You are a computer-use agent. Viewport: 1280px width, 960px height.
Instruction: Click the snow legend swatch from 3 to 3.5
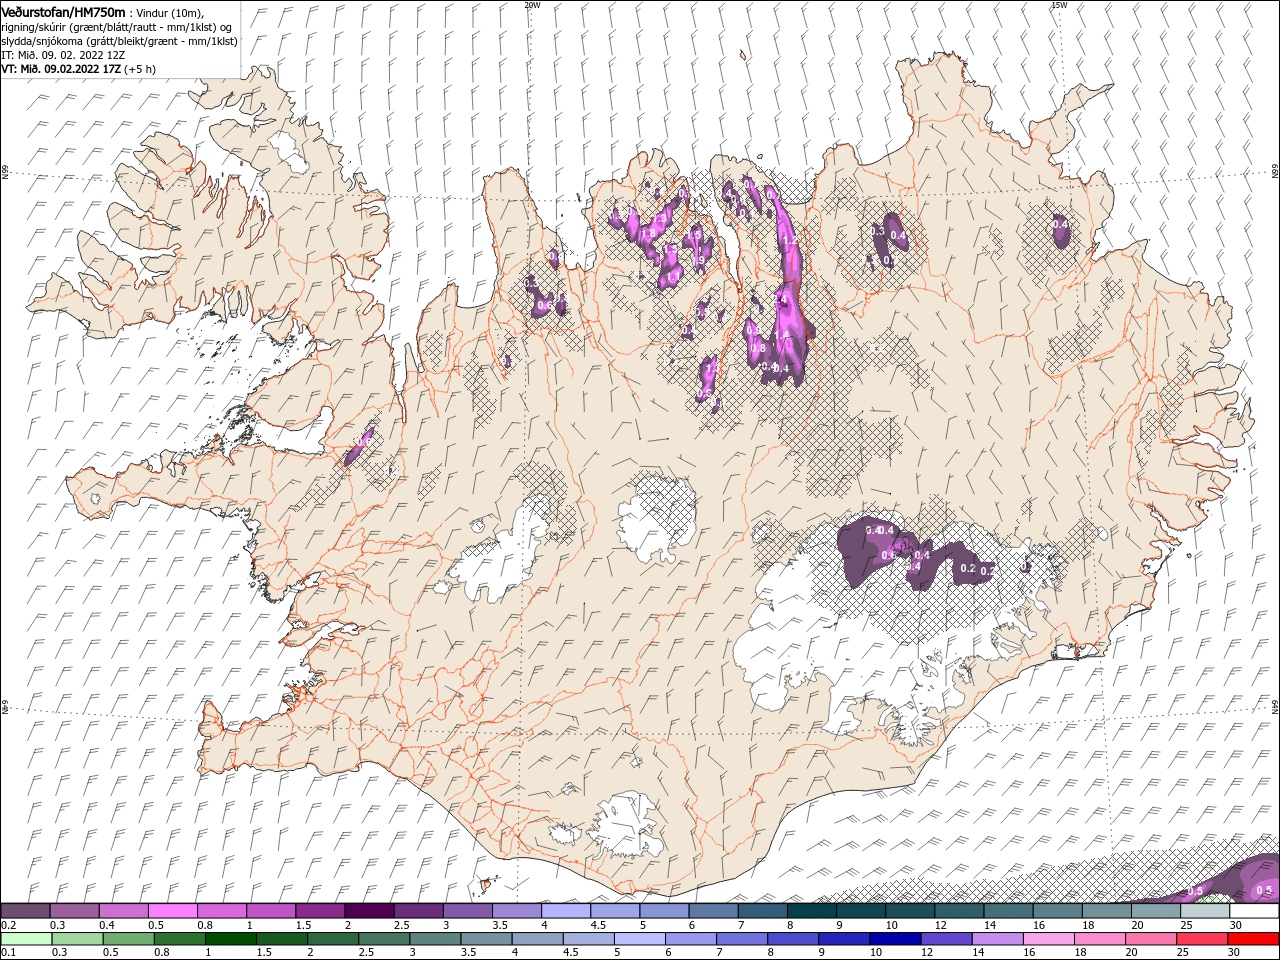[468, 911]
